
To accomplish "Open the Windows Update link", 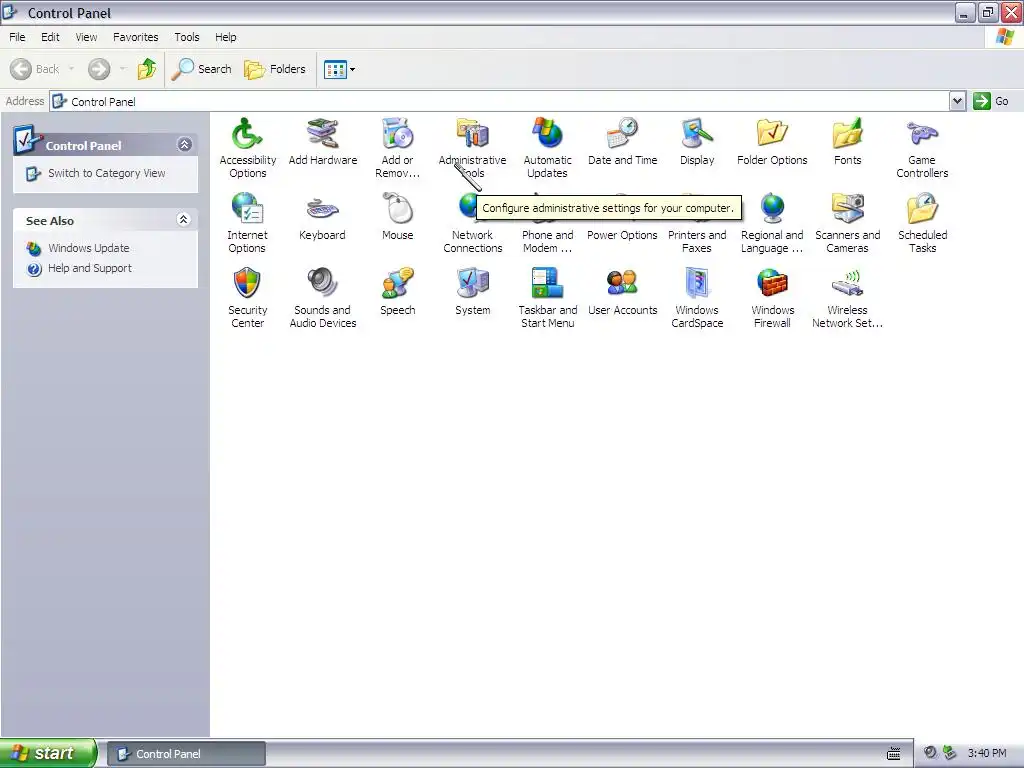I will pos(88,248).
